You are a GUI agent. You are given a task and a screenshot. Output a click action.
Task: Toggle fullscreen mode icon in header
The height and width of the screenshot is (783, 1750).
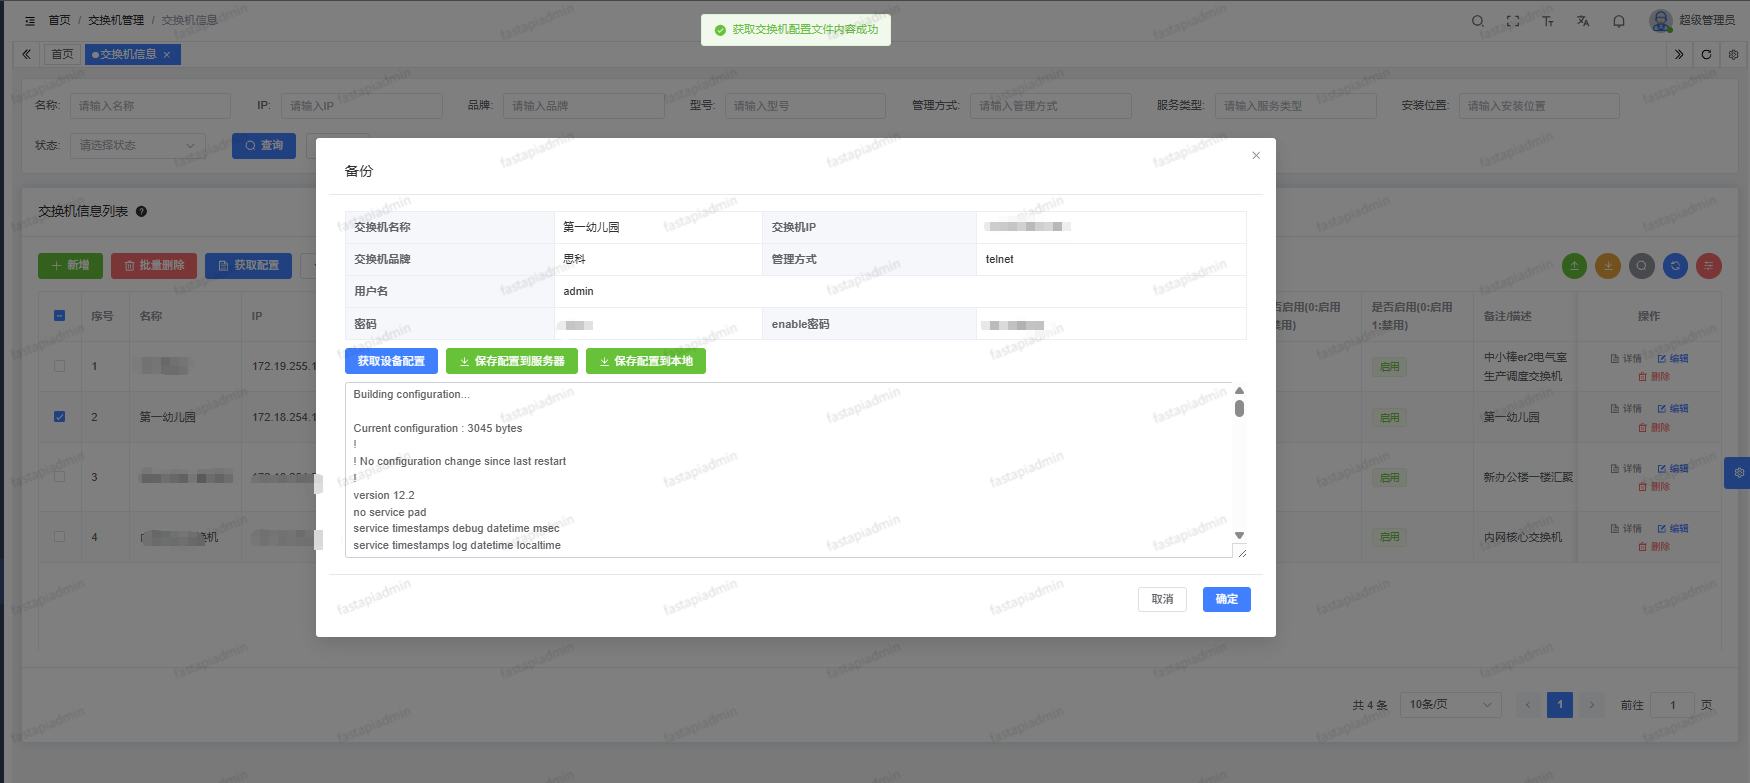tap(1513, 21)
